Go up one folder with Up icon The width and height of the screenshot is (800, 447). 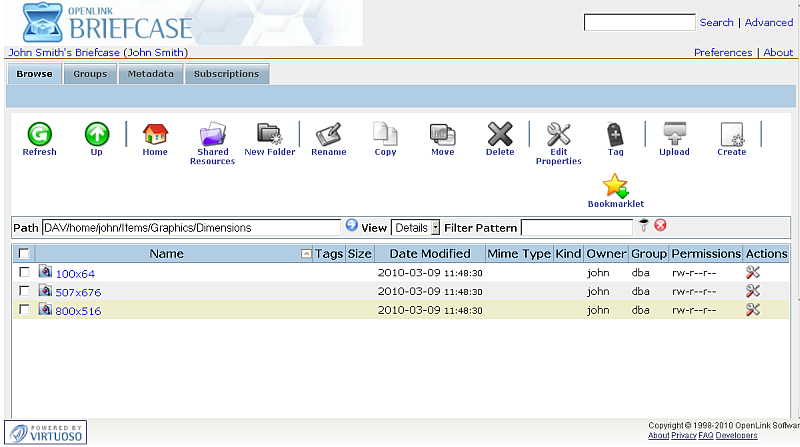(x=96, y=134)
